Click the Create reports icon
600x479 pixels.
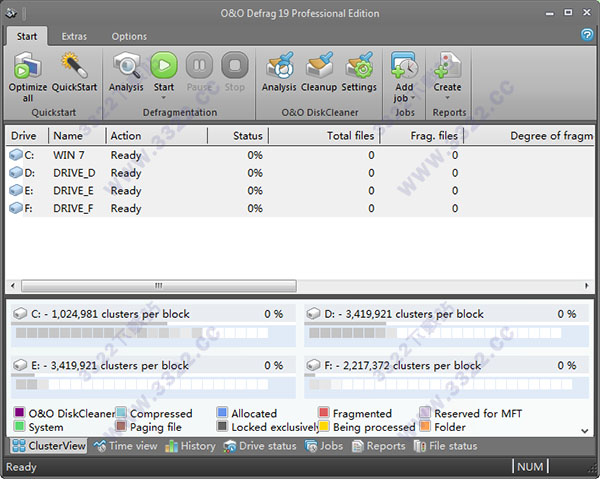point(447,65)
